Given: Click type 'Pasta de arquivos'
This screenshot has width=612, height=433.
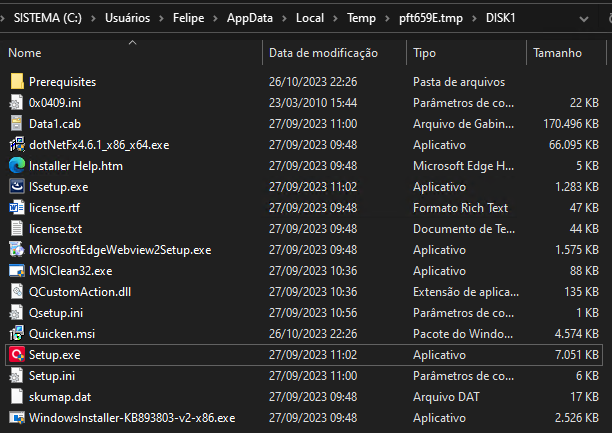Looking at the screenshot, I should pyautogui.click(x=459, y=82).
